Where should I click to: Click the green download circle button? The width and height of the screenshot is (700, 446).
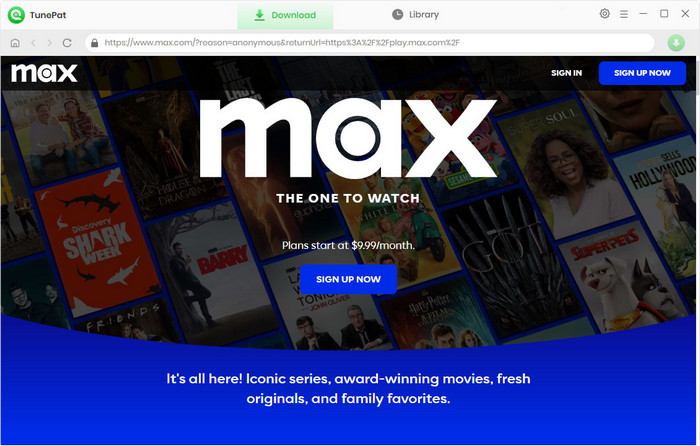[x=676, y=43]
